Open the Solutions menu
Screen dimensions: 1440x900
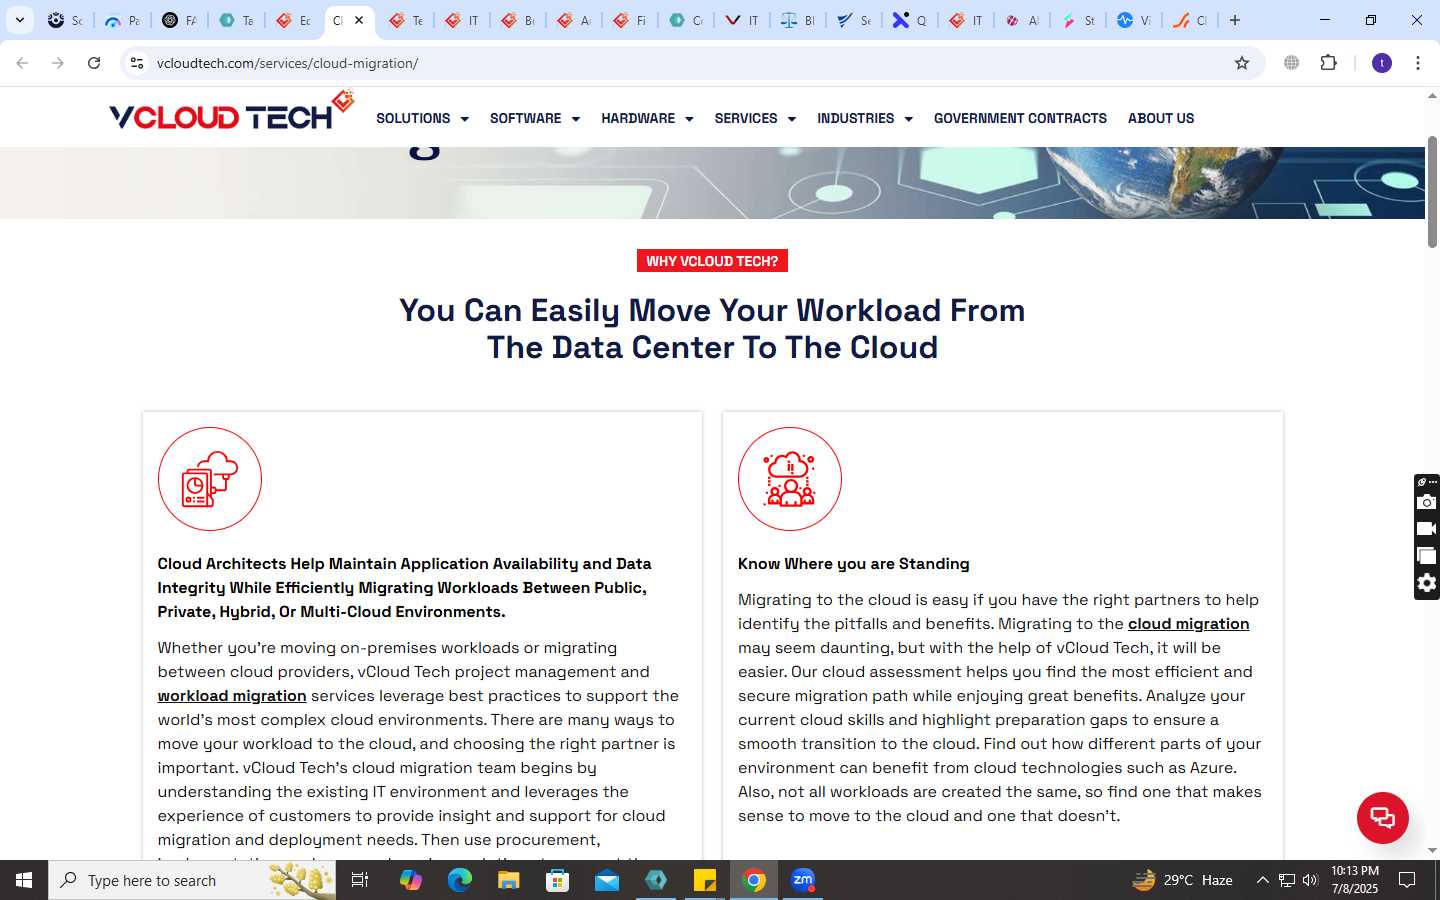pyautogui.click(x=422, y=118)
